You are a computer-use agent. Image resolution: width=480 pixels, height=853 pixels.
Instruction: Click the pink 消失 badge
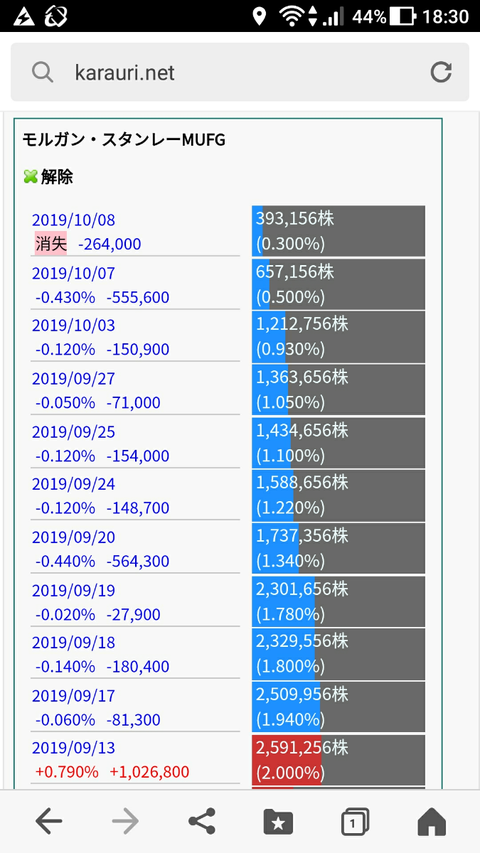51,244
